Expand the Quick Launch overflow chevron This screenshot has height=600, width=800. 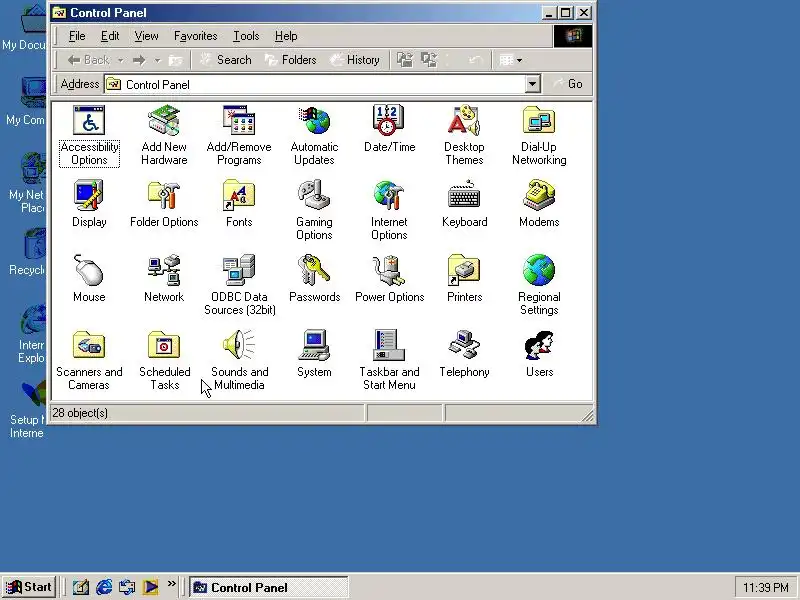(171, 584)
